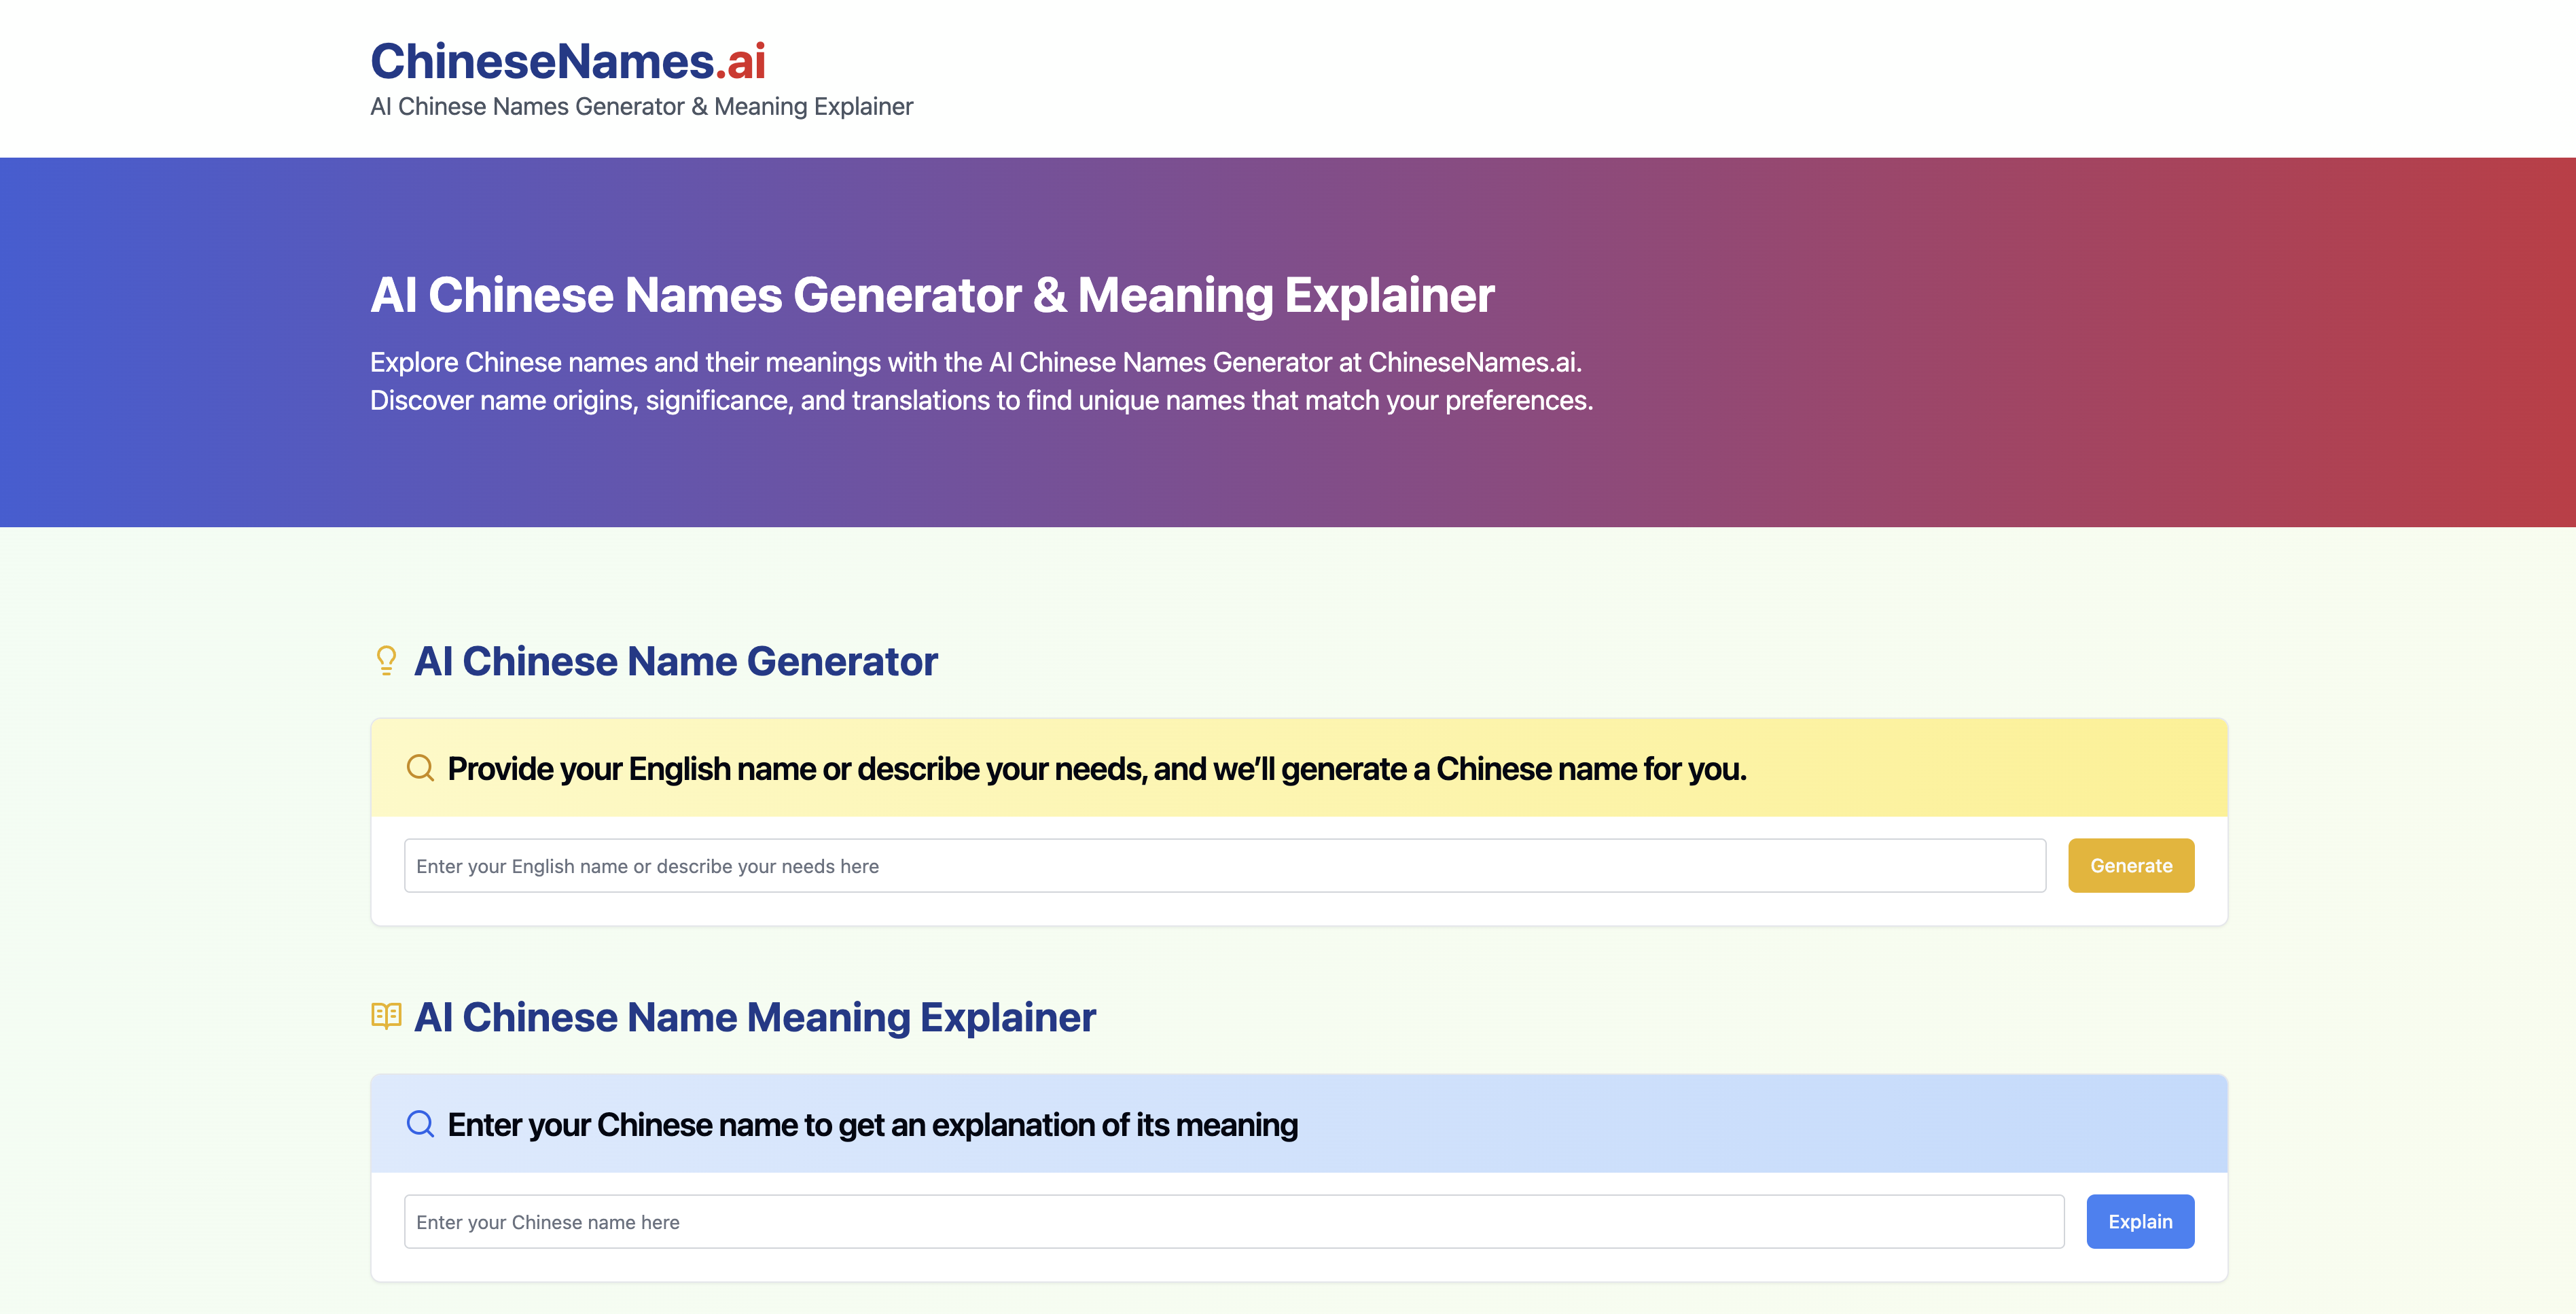This screenshot has width=2576, height=1314.
Task: Click the lightbulb icon beside Name Generator heading
Action: 386,661
